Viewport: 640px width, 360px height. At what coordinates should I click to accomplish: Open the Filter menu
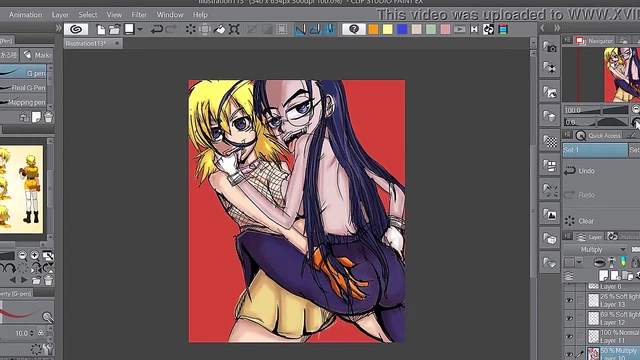coord(139,15)
